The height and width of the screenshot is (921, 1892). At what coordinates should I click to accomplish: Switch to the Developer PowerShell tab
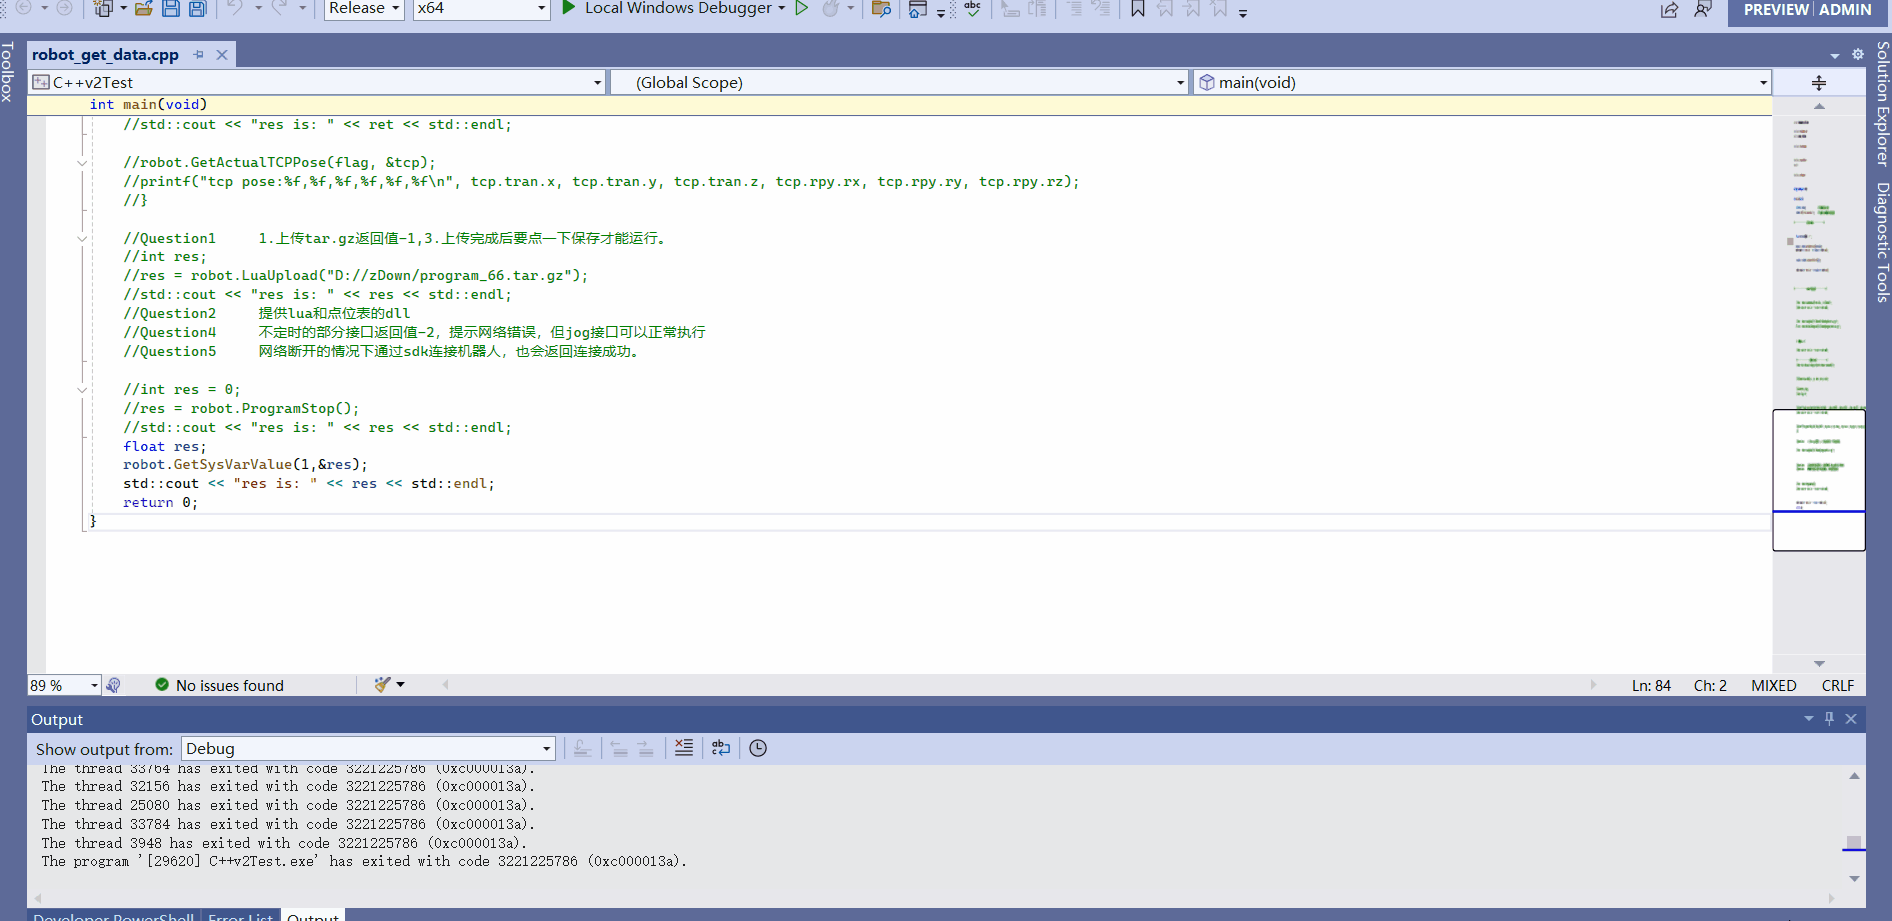pos(113,915)
